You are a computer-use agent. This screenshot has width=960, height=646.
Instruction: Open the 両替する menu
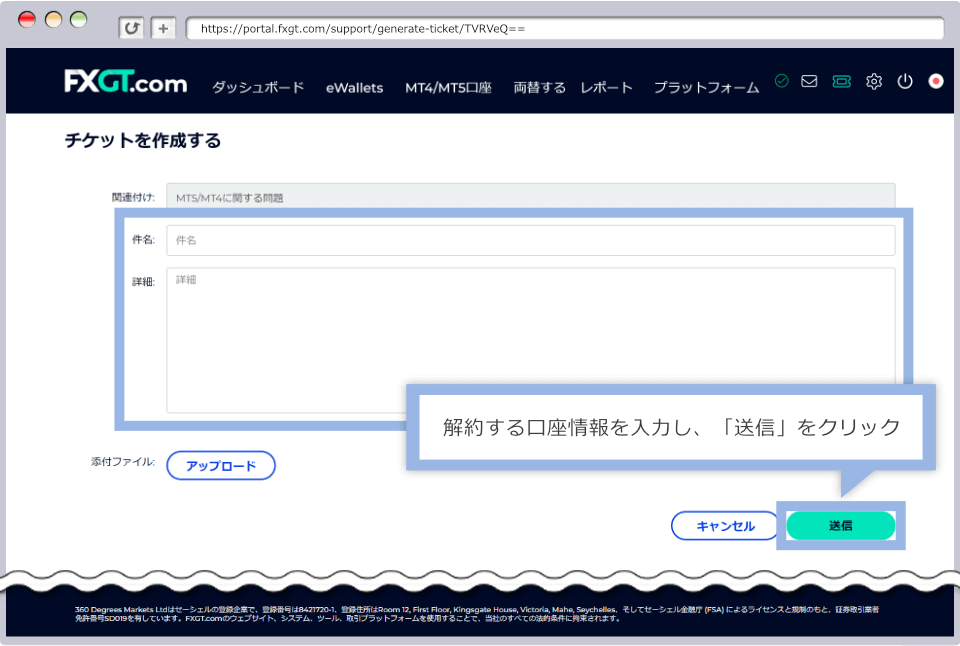pyautogui.click(x=539, y=88)
